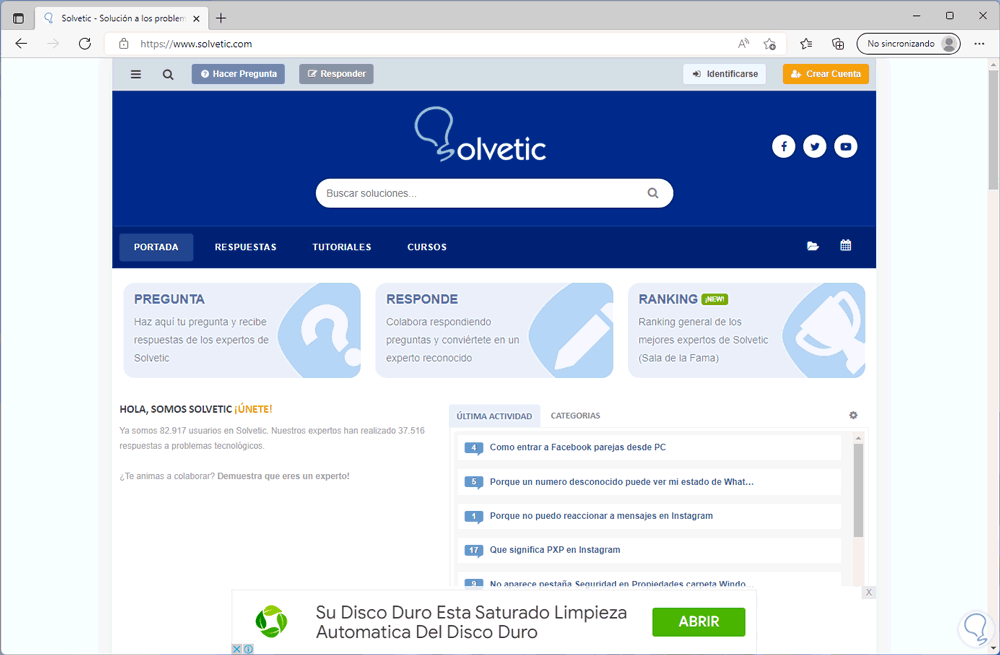Select the CURSOS menu item
The width and height of the screenshot is (1000, 655).
point(427,247)
